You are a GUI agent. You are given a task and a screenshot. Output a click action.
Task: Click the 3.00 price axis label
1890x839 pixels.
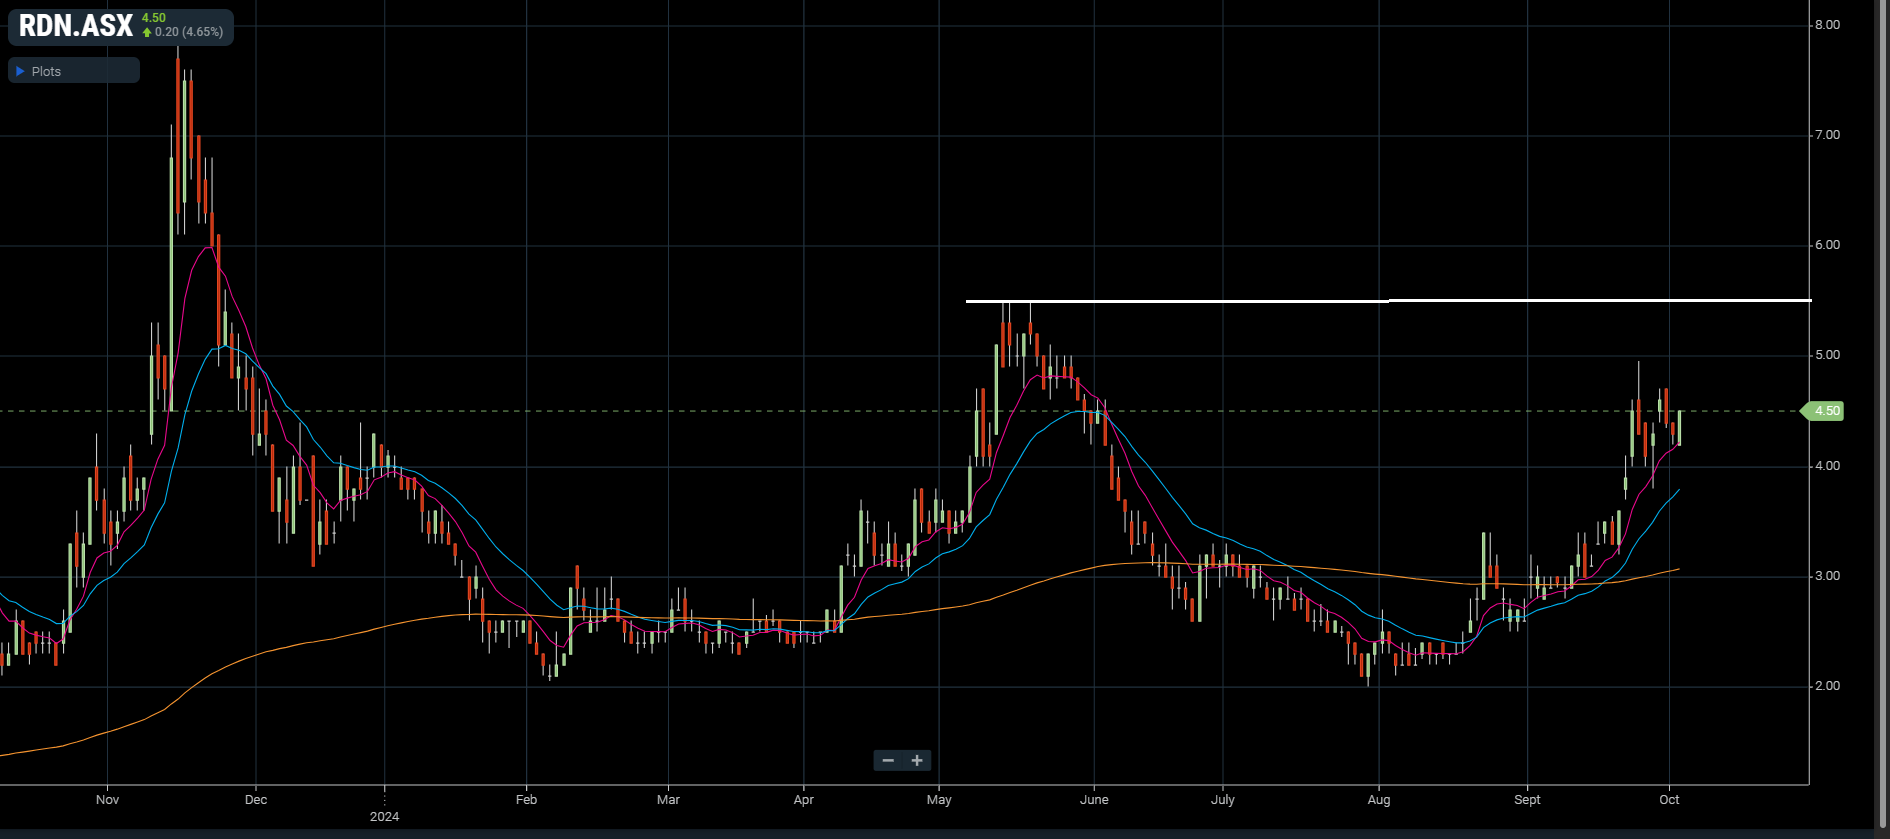click(1827, 576)
